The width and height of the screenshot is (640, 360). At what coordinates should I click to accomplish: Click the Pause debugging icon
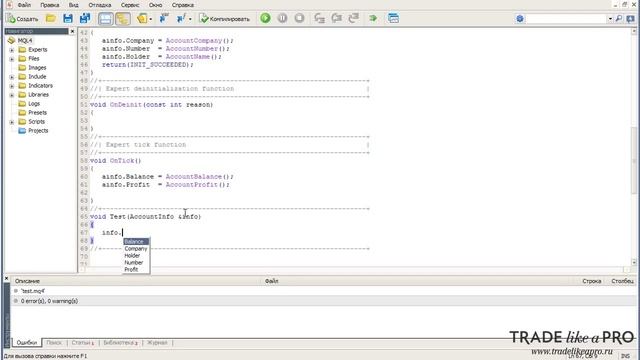[282, 18]
